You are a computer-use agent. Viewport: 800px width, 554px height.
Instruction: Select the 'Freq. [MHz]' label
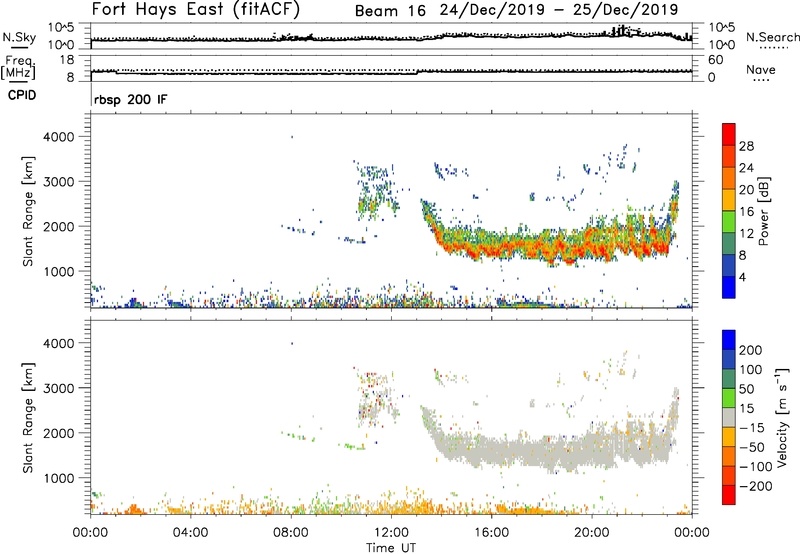coord(18,68)
